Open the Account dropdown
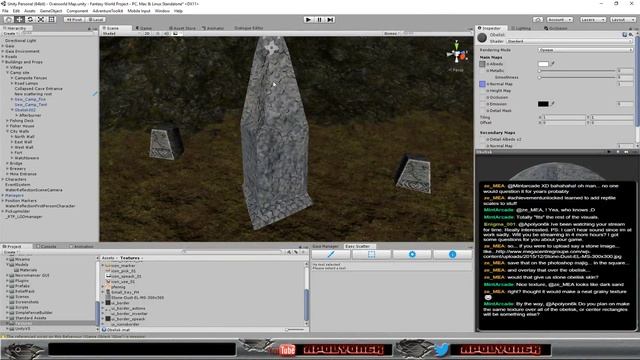Viewport: 640px width, 360px height. [560, 19]
